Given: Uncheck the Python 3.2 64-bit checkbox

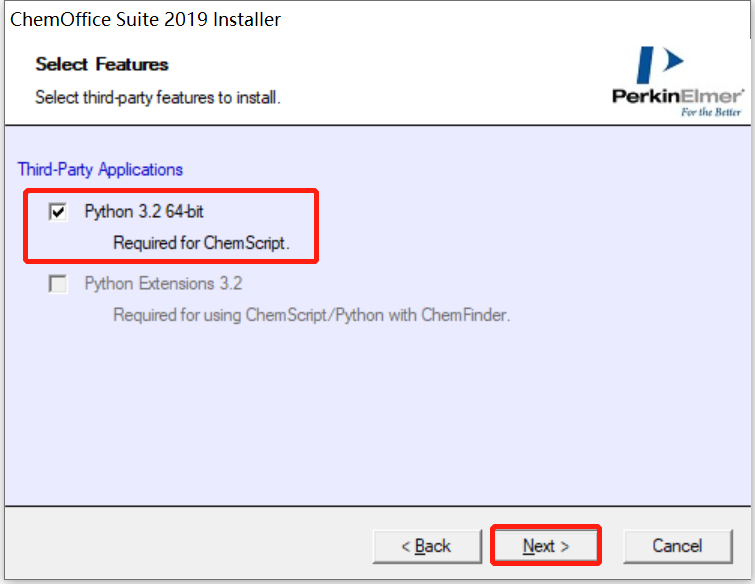Looking at the screenshot, I should [58, 212].
